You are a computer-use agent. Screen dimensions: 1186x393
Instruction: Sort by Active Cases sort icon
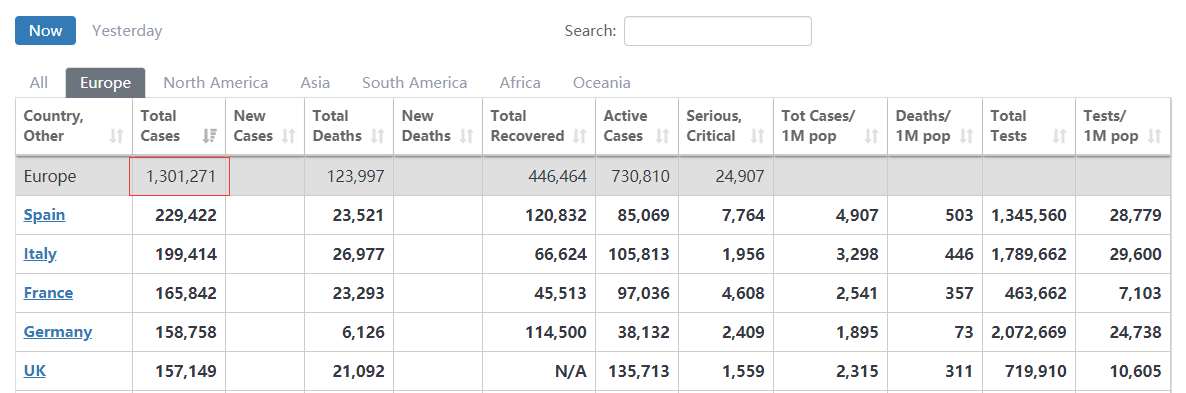click(663, 136)
